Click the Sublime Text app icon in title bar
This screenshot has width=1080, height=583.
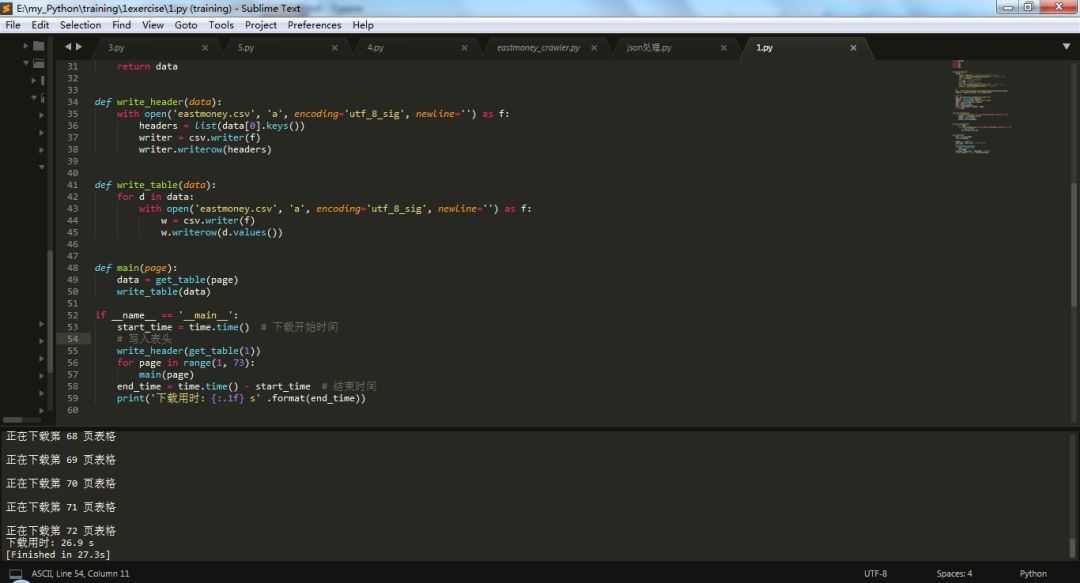pyautogui.click(x=8, y=8)
